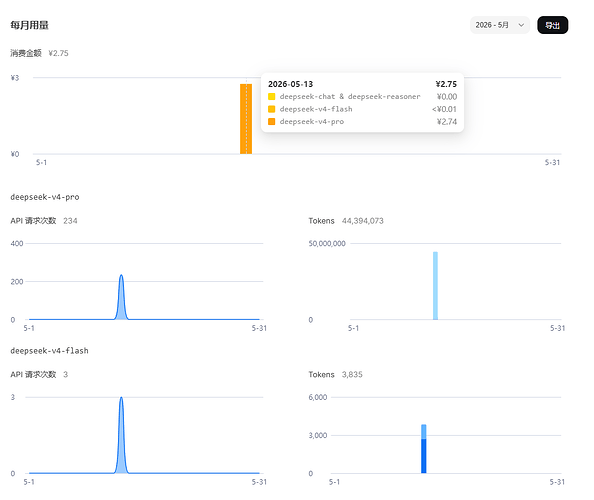Click the deepseek-v4-flash legend color swatch
Screen dimensions: 594x500
point(272,109)
